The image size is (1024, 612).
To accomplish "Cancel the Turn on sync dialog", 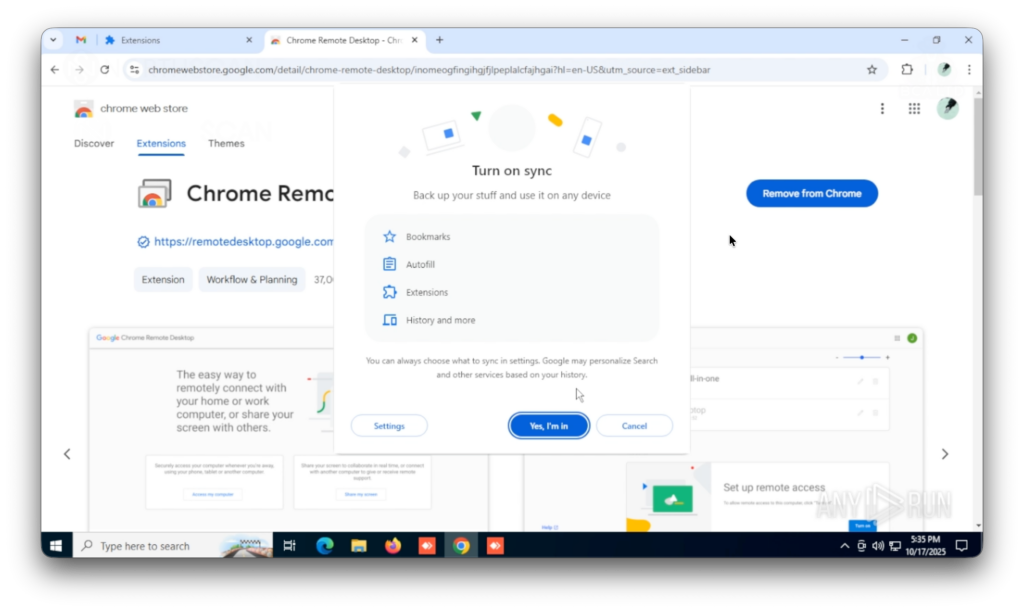I will (634, 426).
